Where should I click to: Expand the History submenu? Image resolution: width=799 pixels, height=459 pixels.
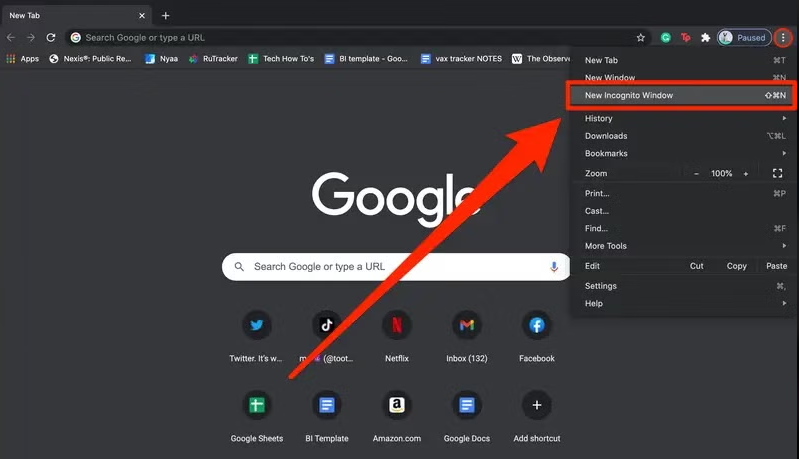(683, 118)
